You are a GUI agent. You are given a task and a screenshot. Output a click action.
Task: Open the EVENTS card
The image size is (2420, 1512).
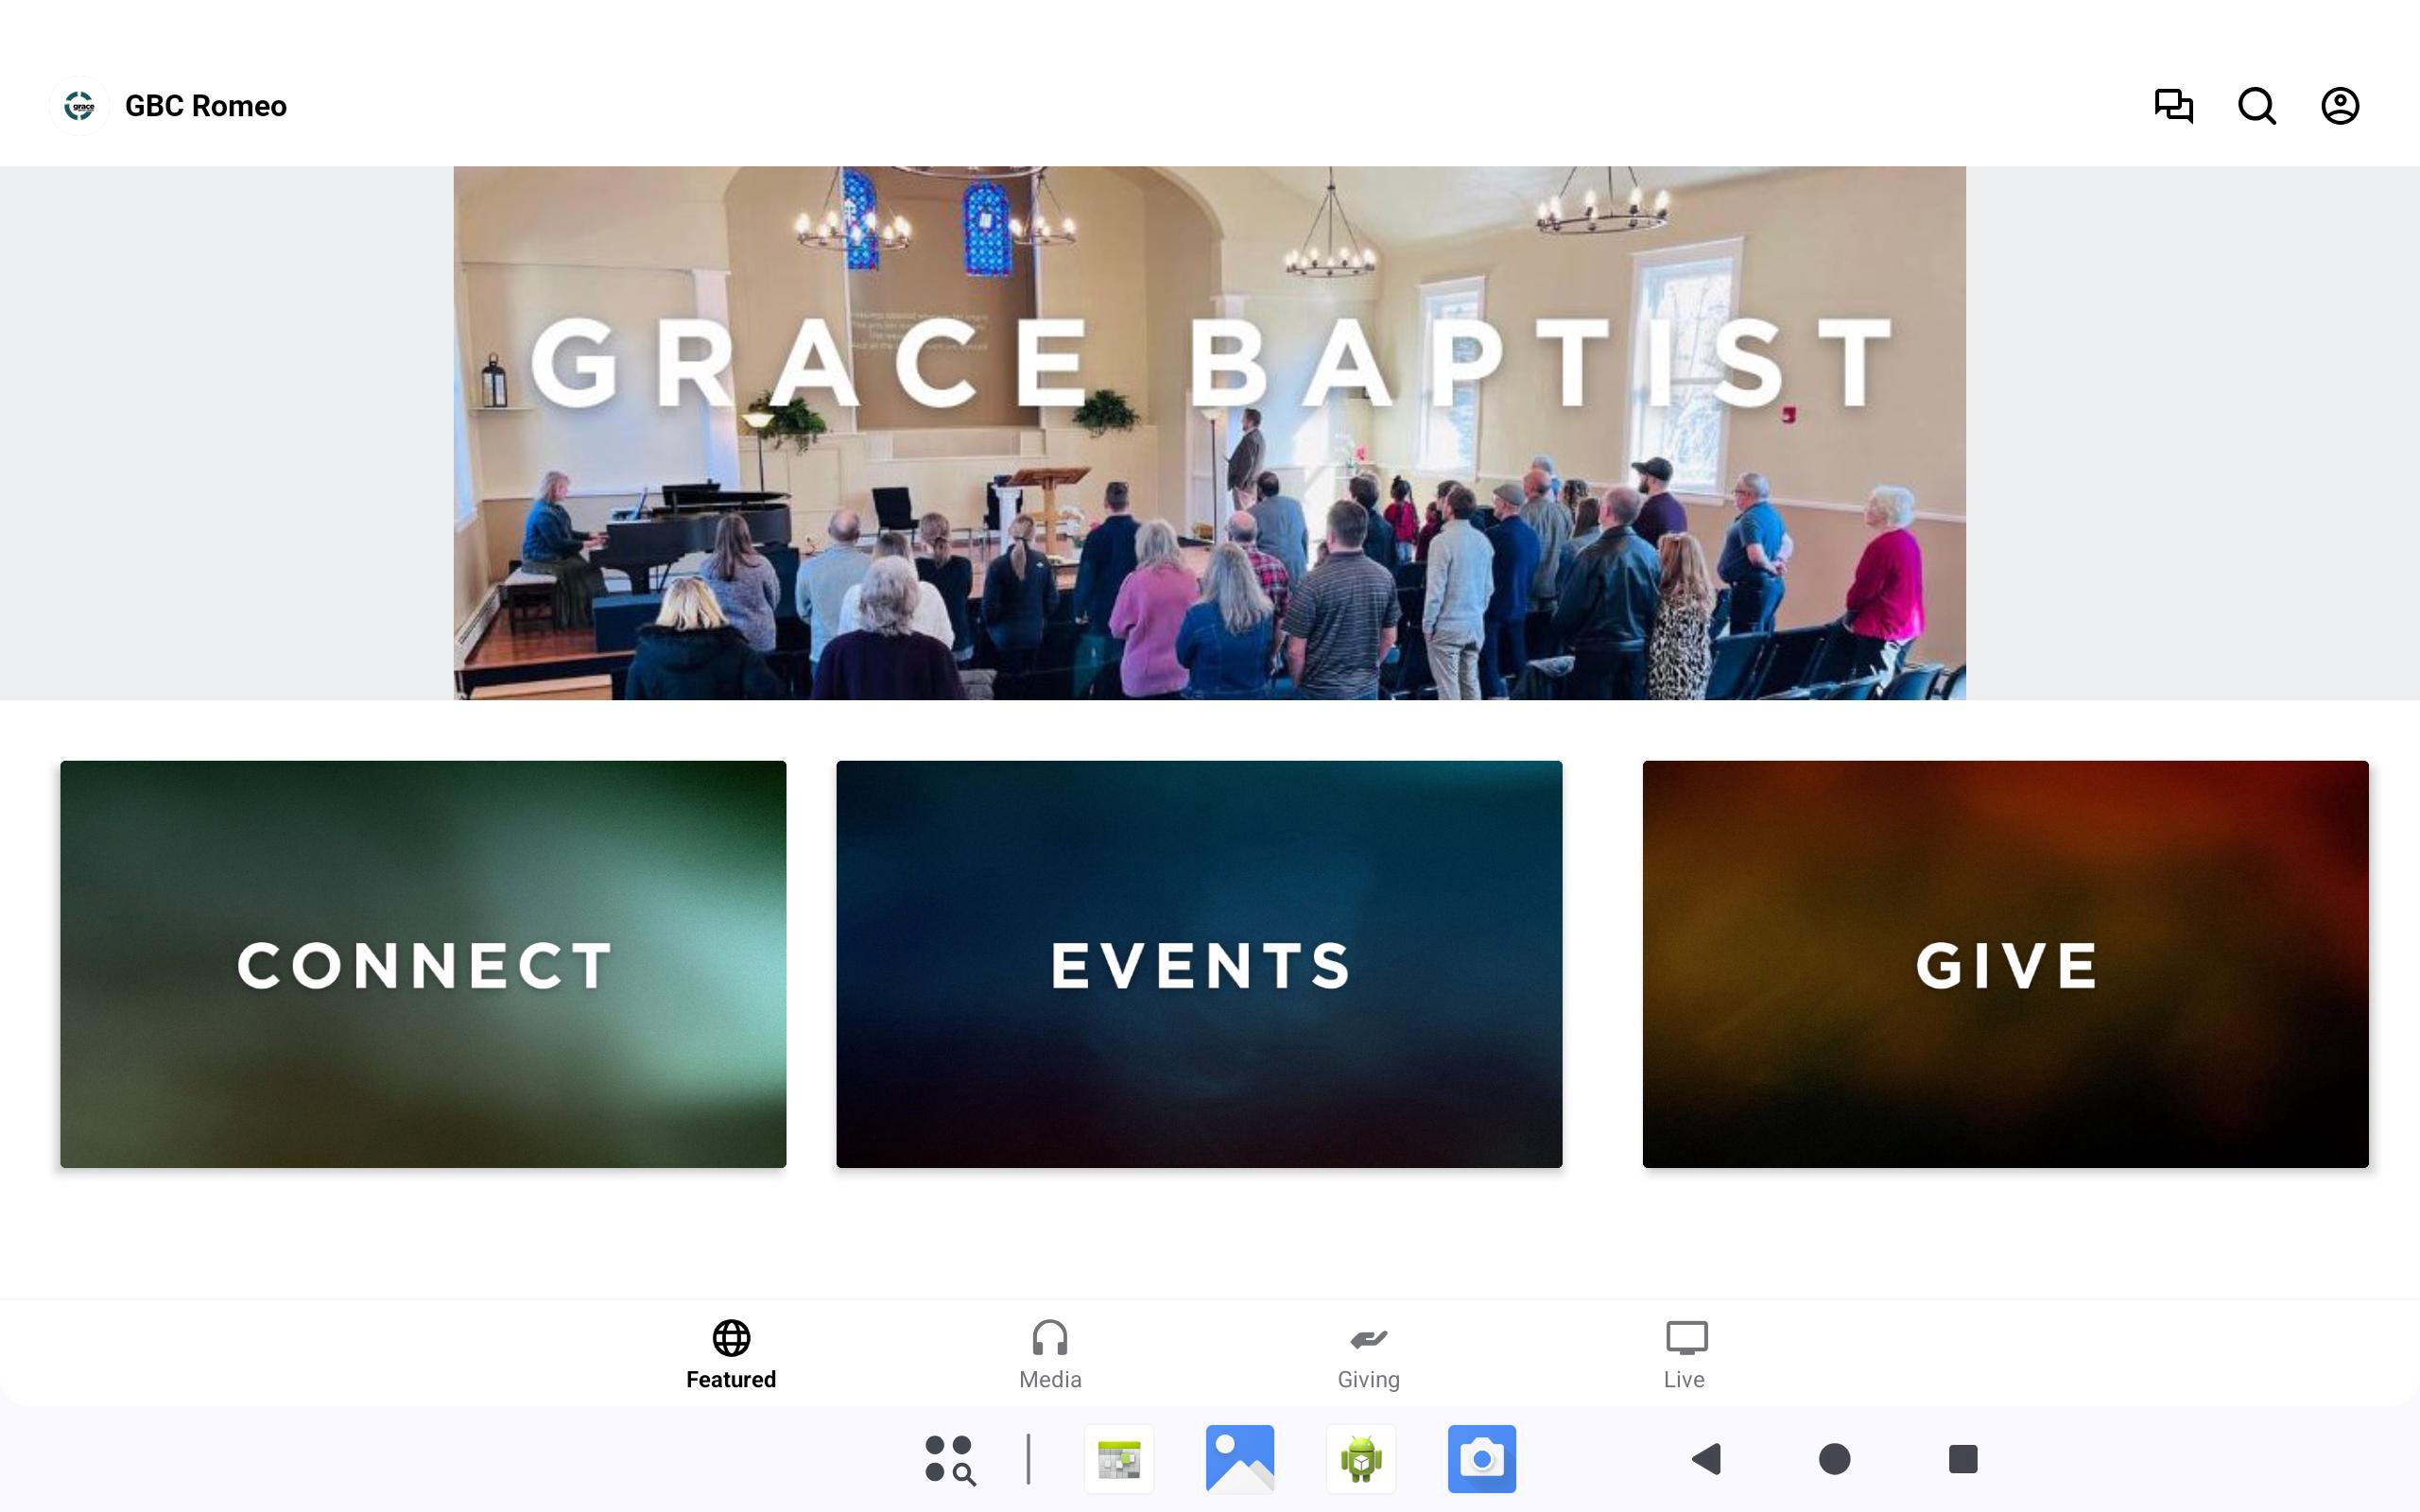pos(1199,964)
